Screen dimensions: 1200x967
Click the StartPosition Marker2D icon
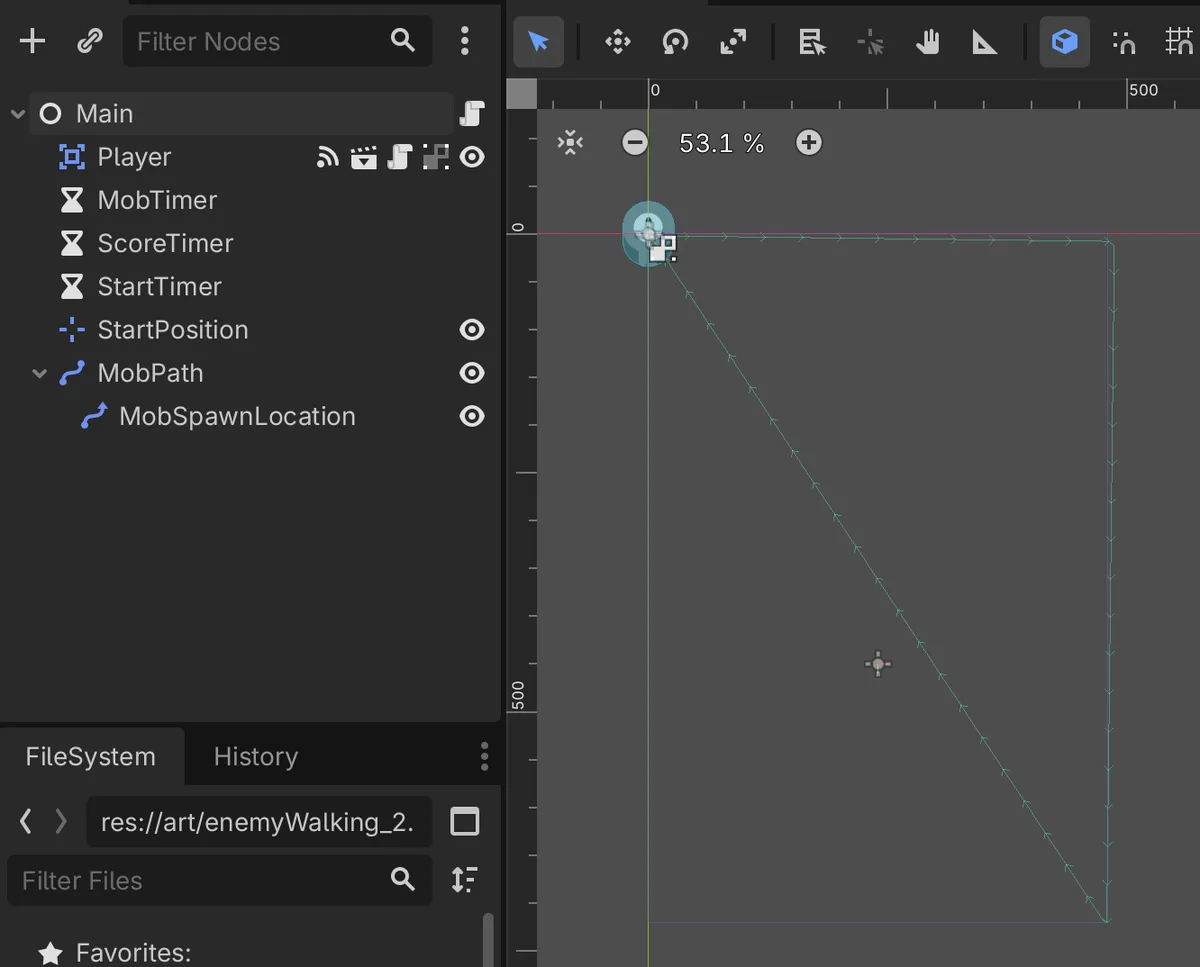coord(72,330)
